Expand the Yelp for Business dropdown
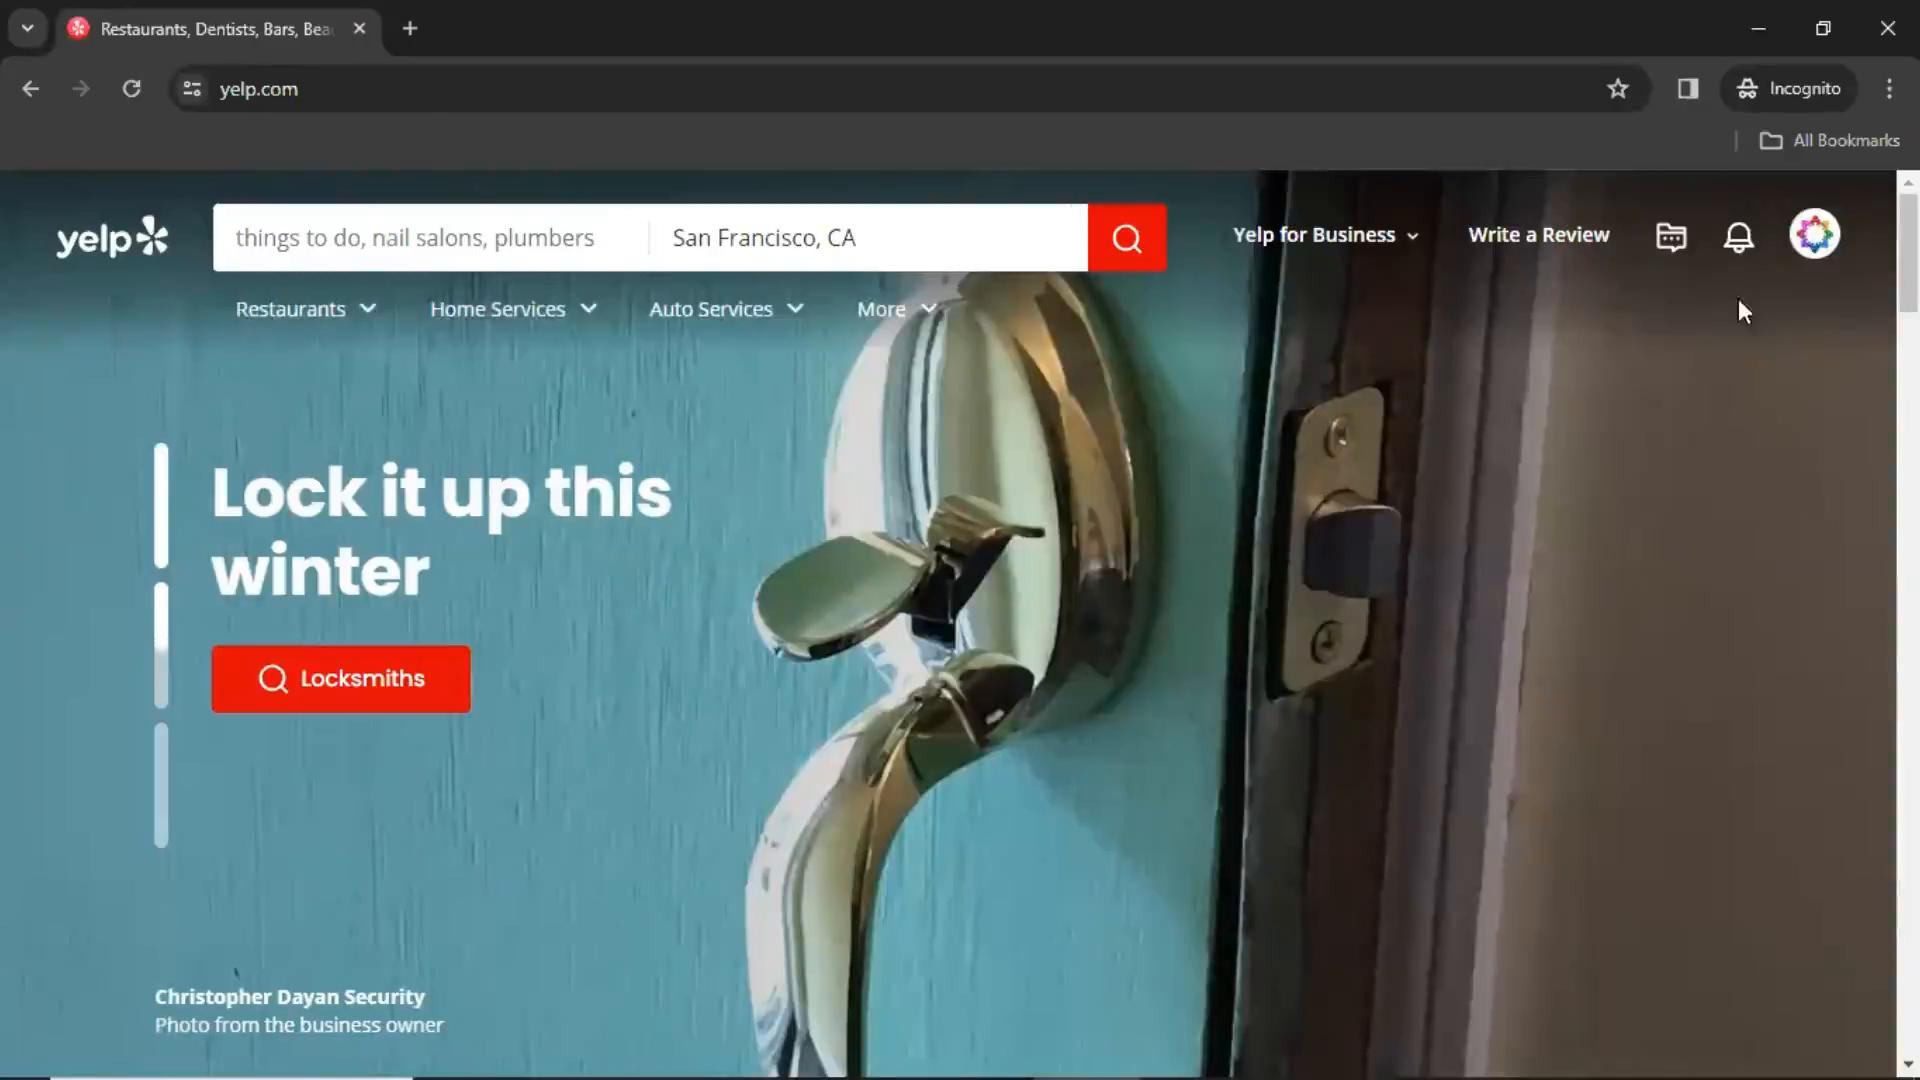 point(1325,233)
